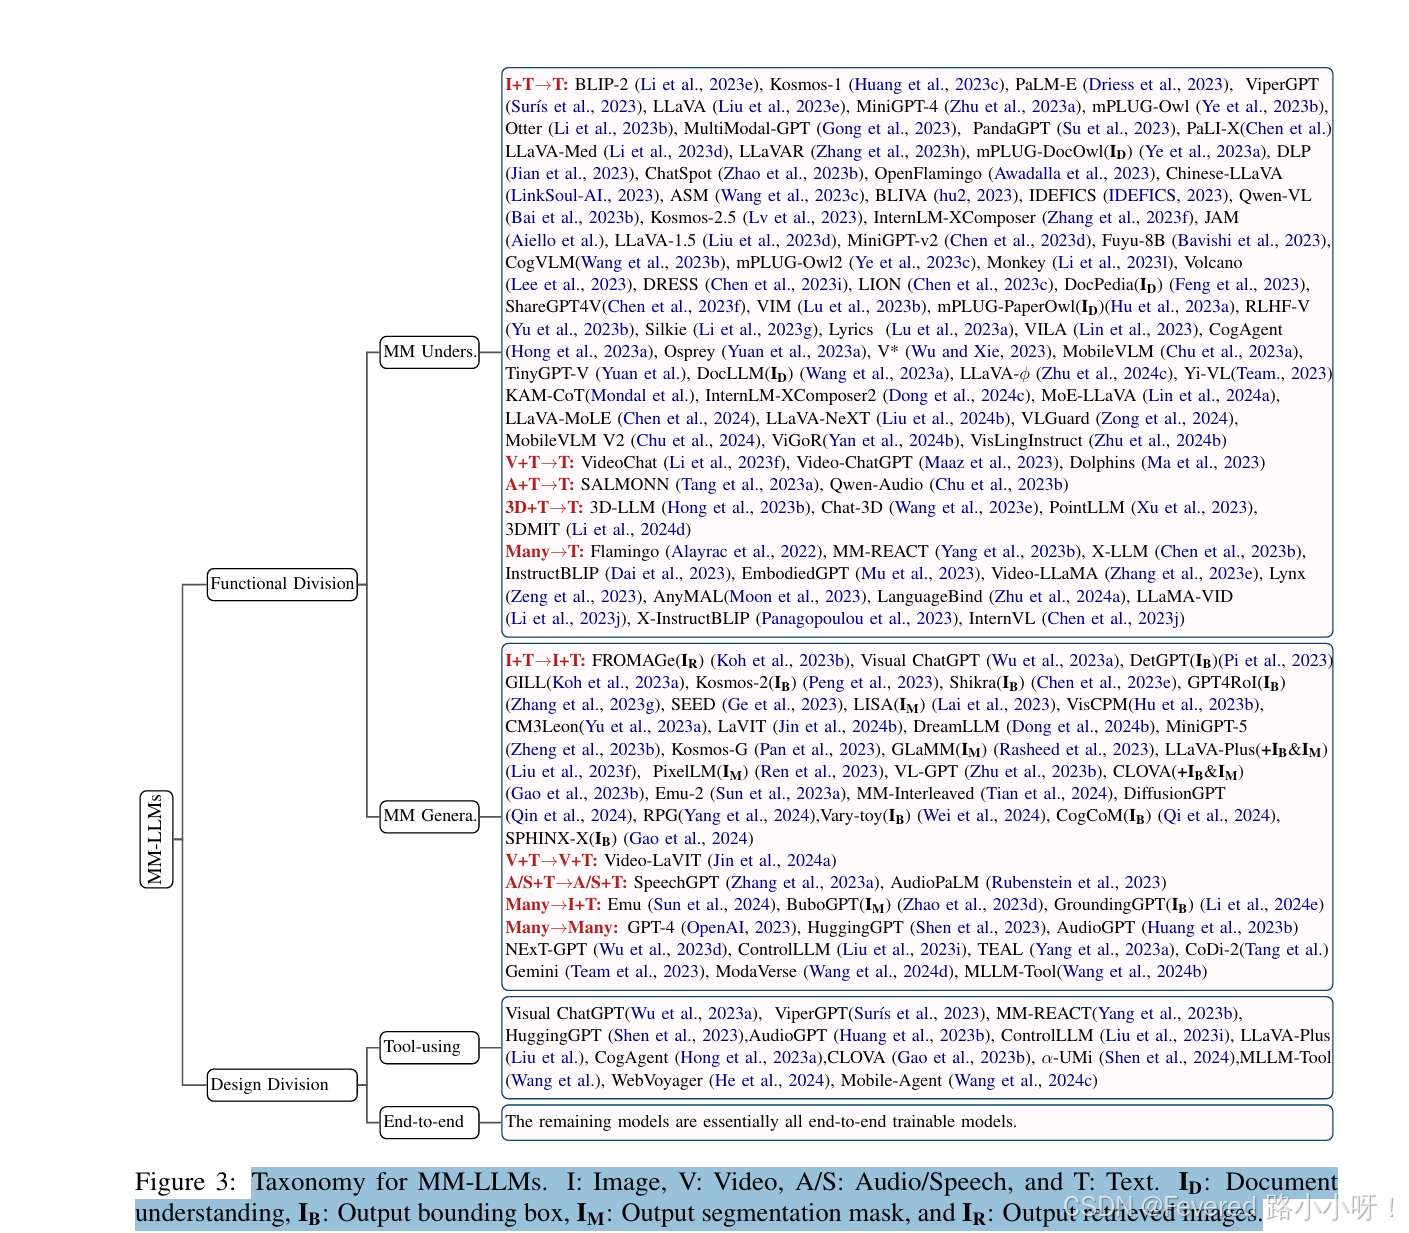Click the red 'V+T→T:' category label
The image size is (1409, 1233).
540,463
